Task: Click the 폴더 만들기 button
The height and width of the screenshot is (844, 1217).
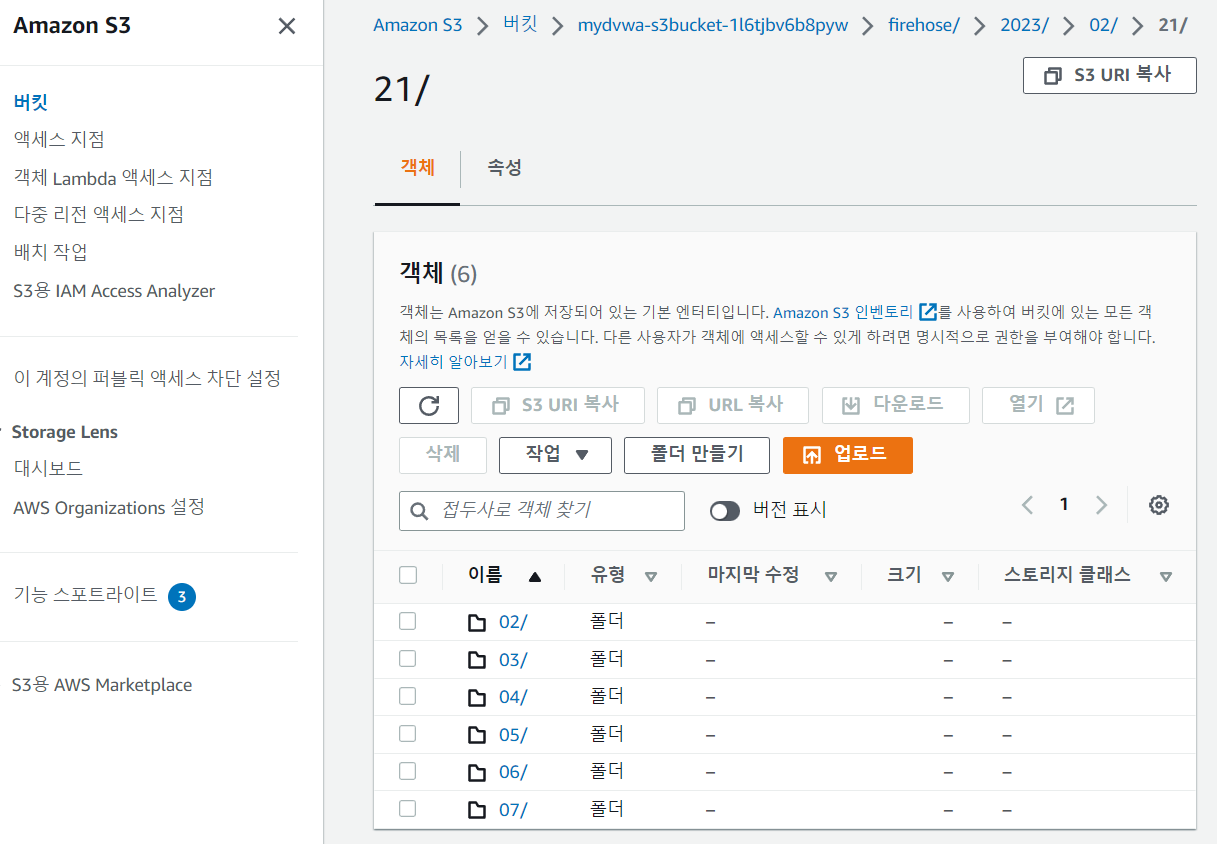Action: click(697, 454)
